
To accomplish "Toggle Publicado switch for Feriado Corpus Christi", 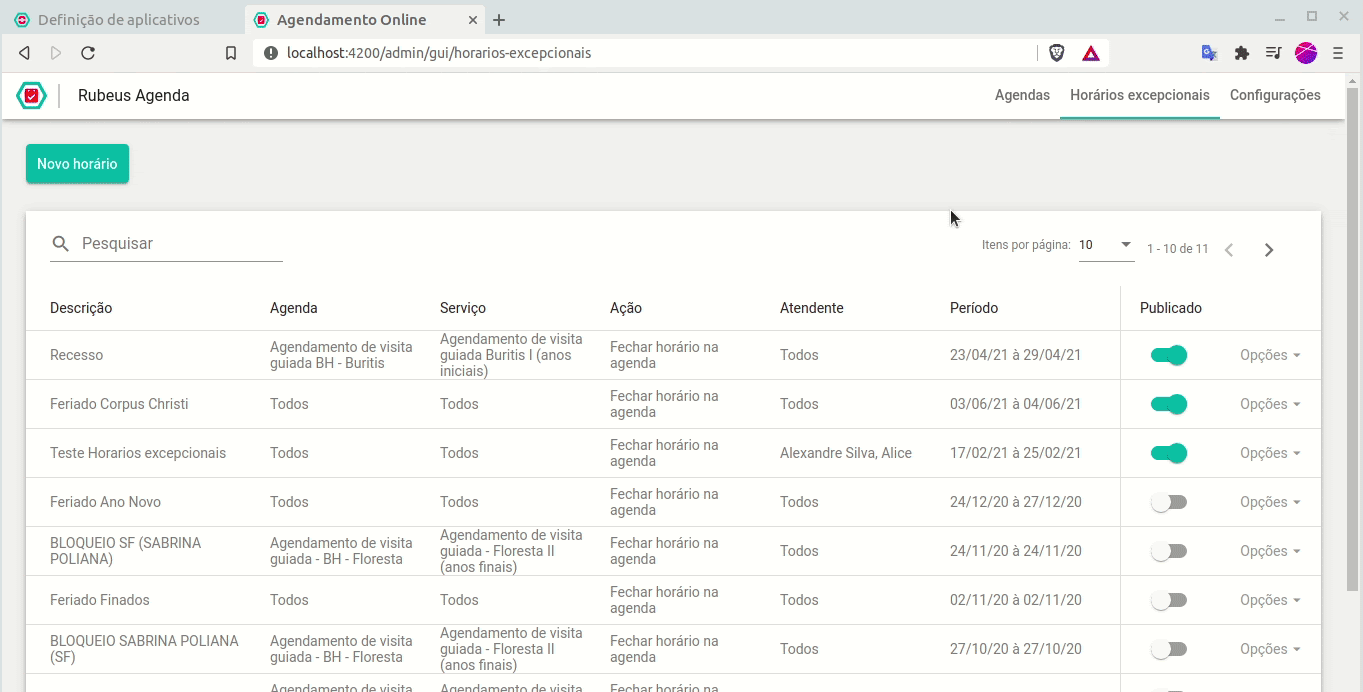I will pyautogui.click(x=1169, y=404).
